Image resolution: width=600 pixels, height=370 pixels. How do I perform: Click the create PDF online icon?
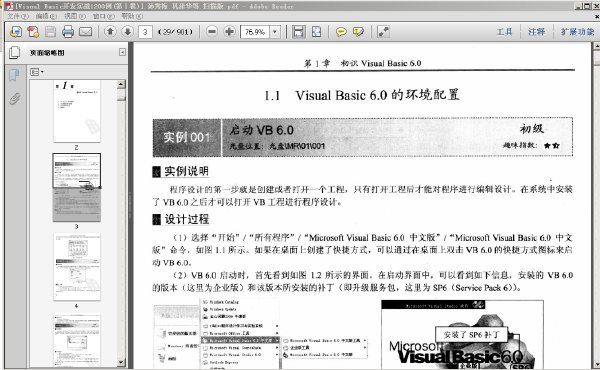pos(33,32)
